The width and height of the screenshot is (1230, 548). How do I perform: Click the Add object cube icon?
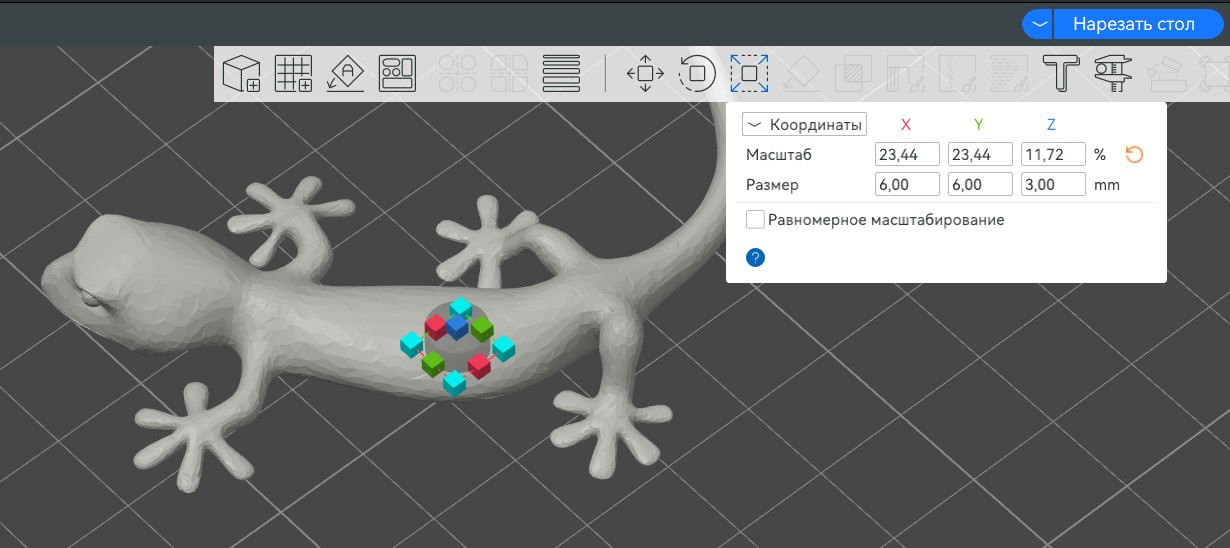(241, 73)
